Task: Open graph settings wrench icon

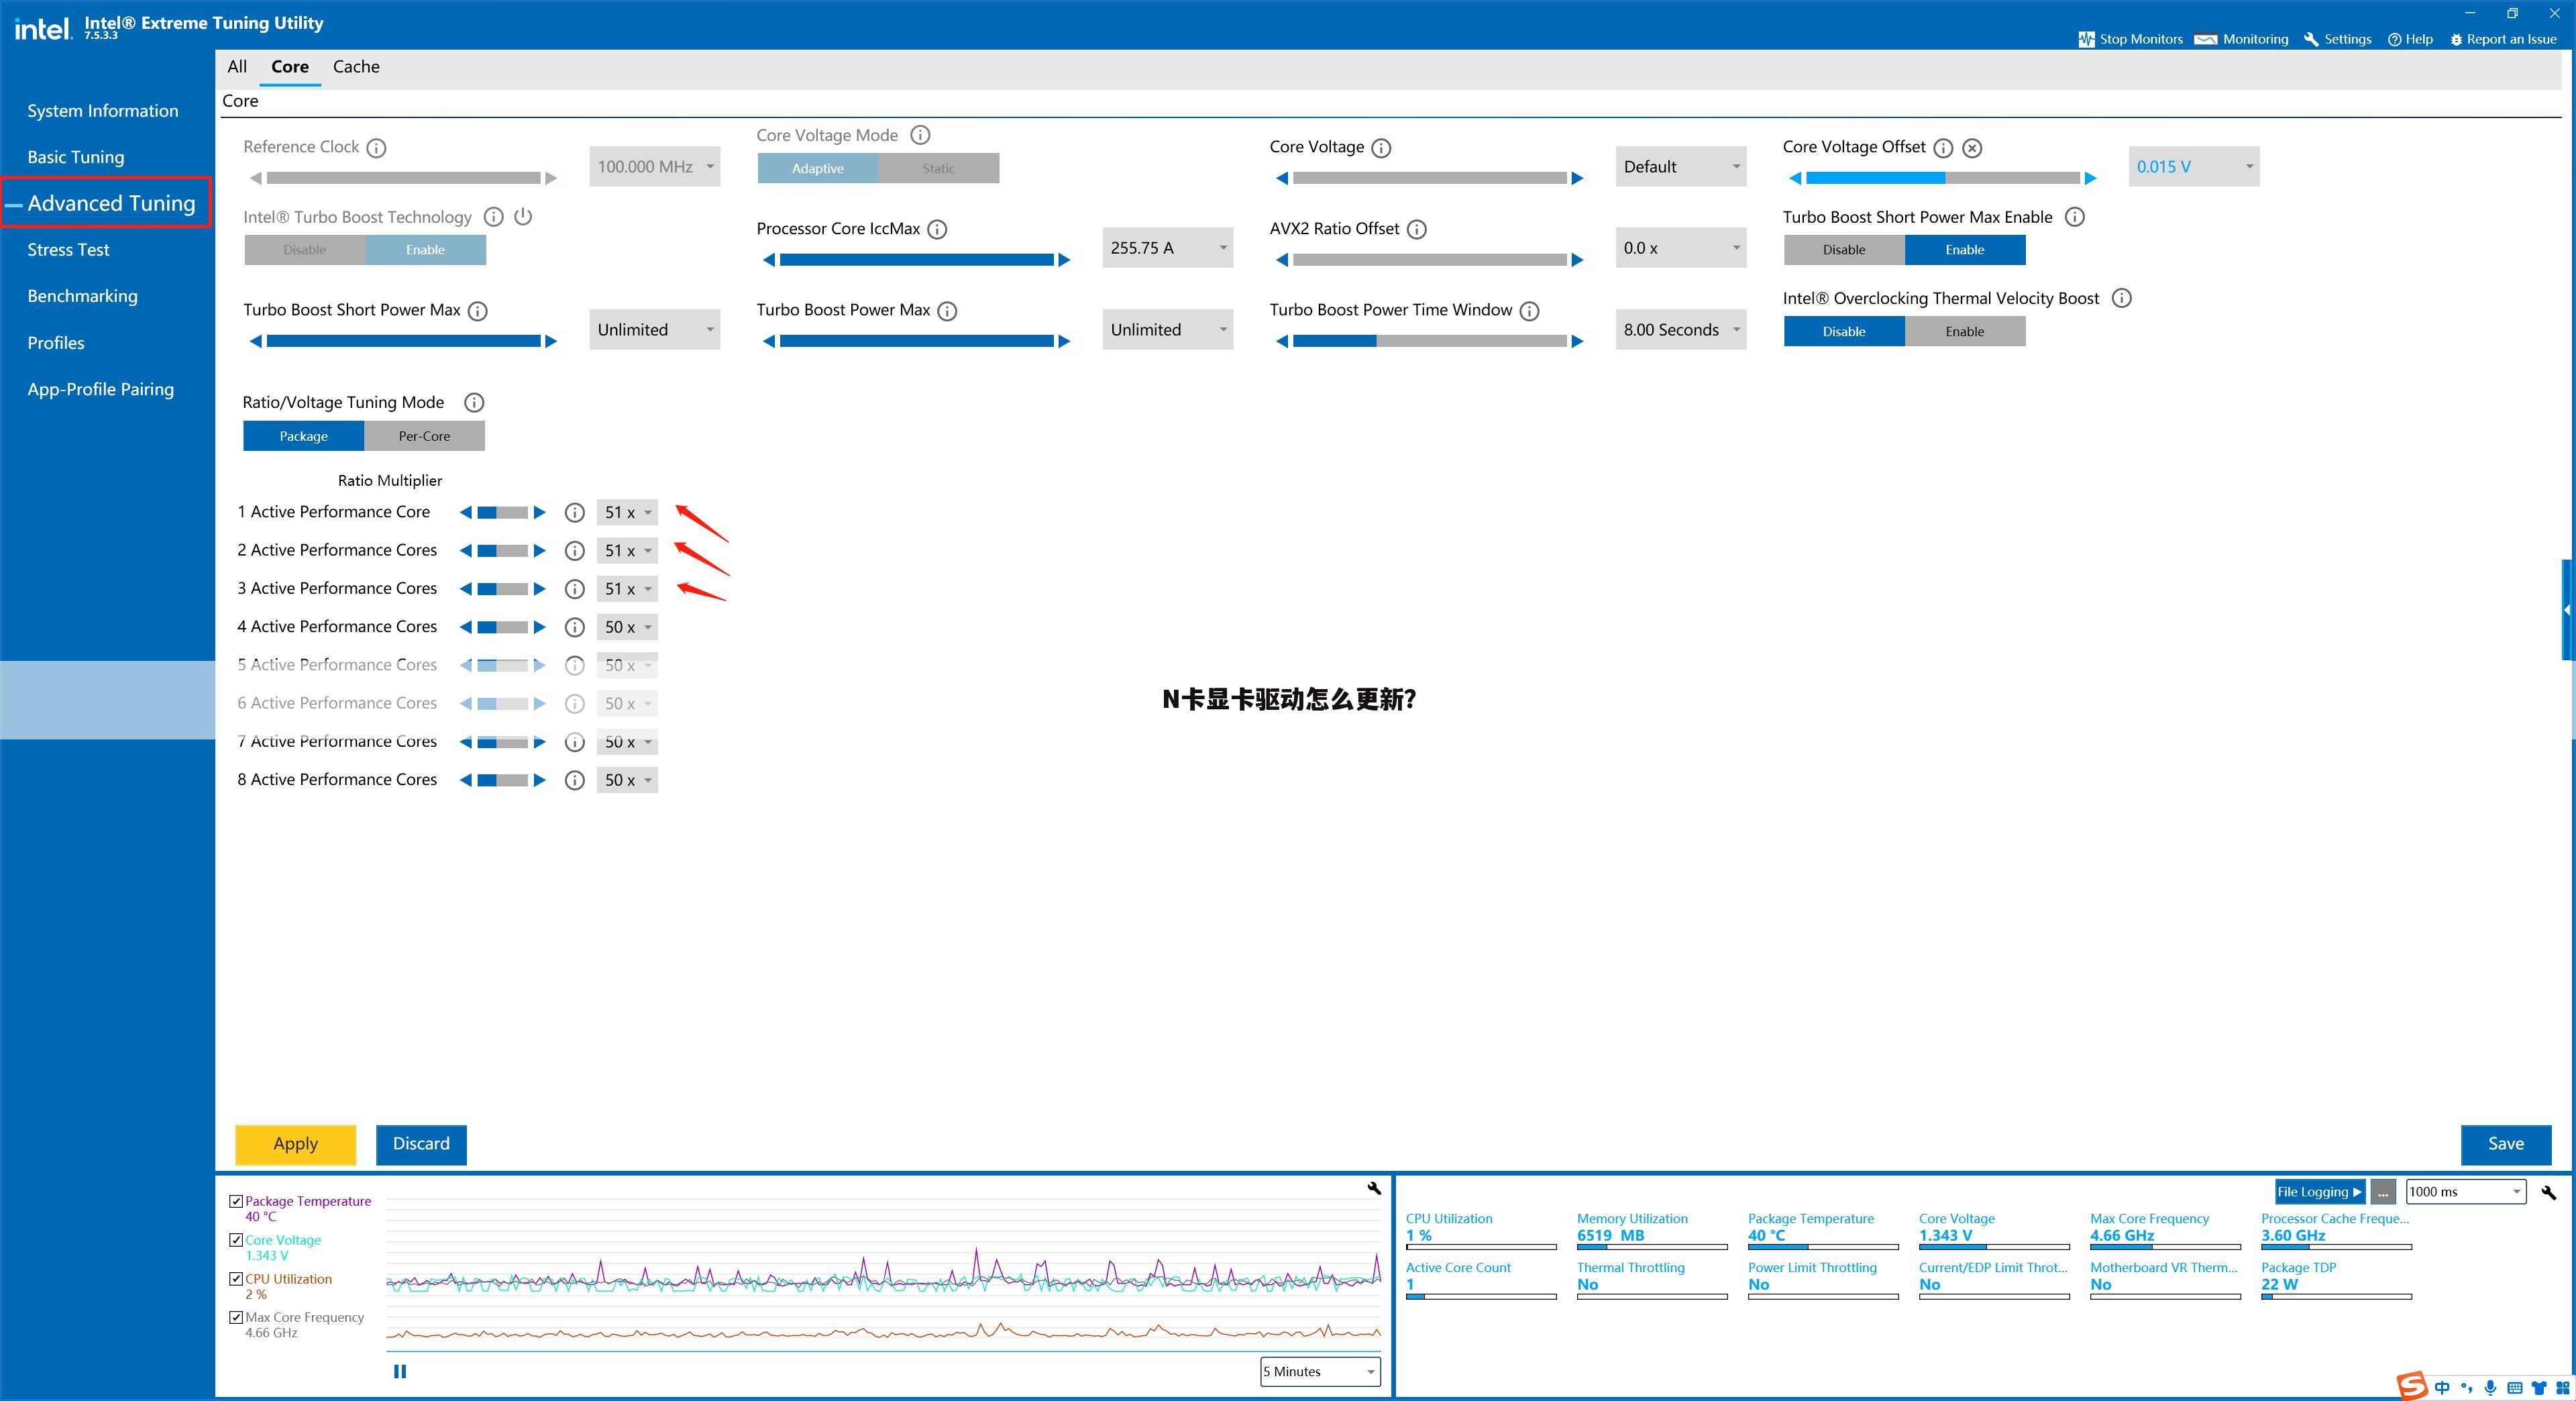Action: pos(1374,1188)
